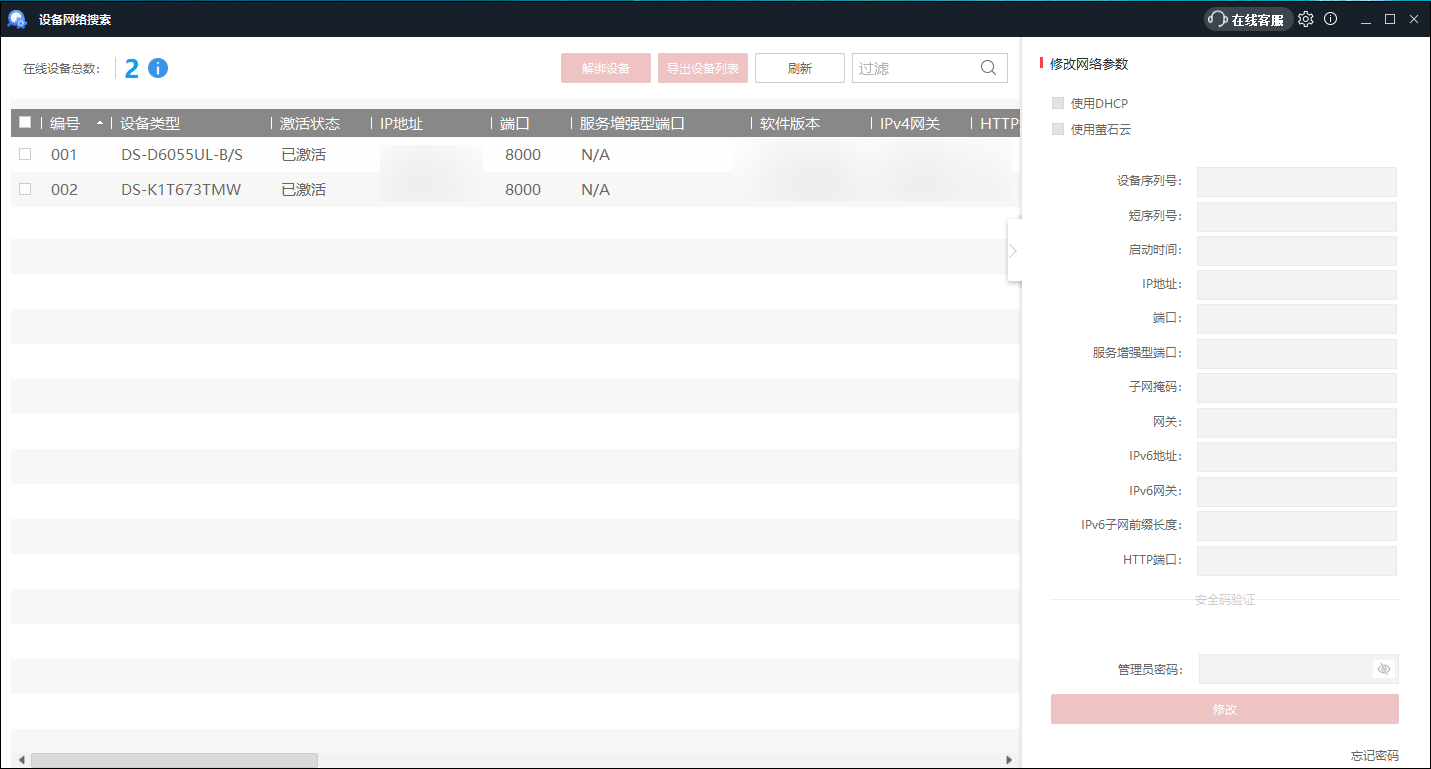Click N/A cell in device 002 row
Screen dimensions: 1431x769
595,190
